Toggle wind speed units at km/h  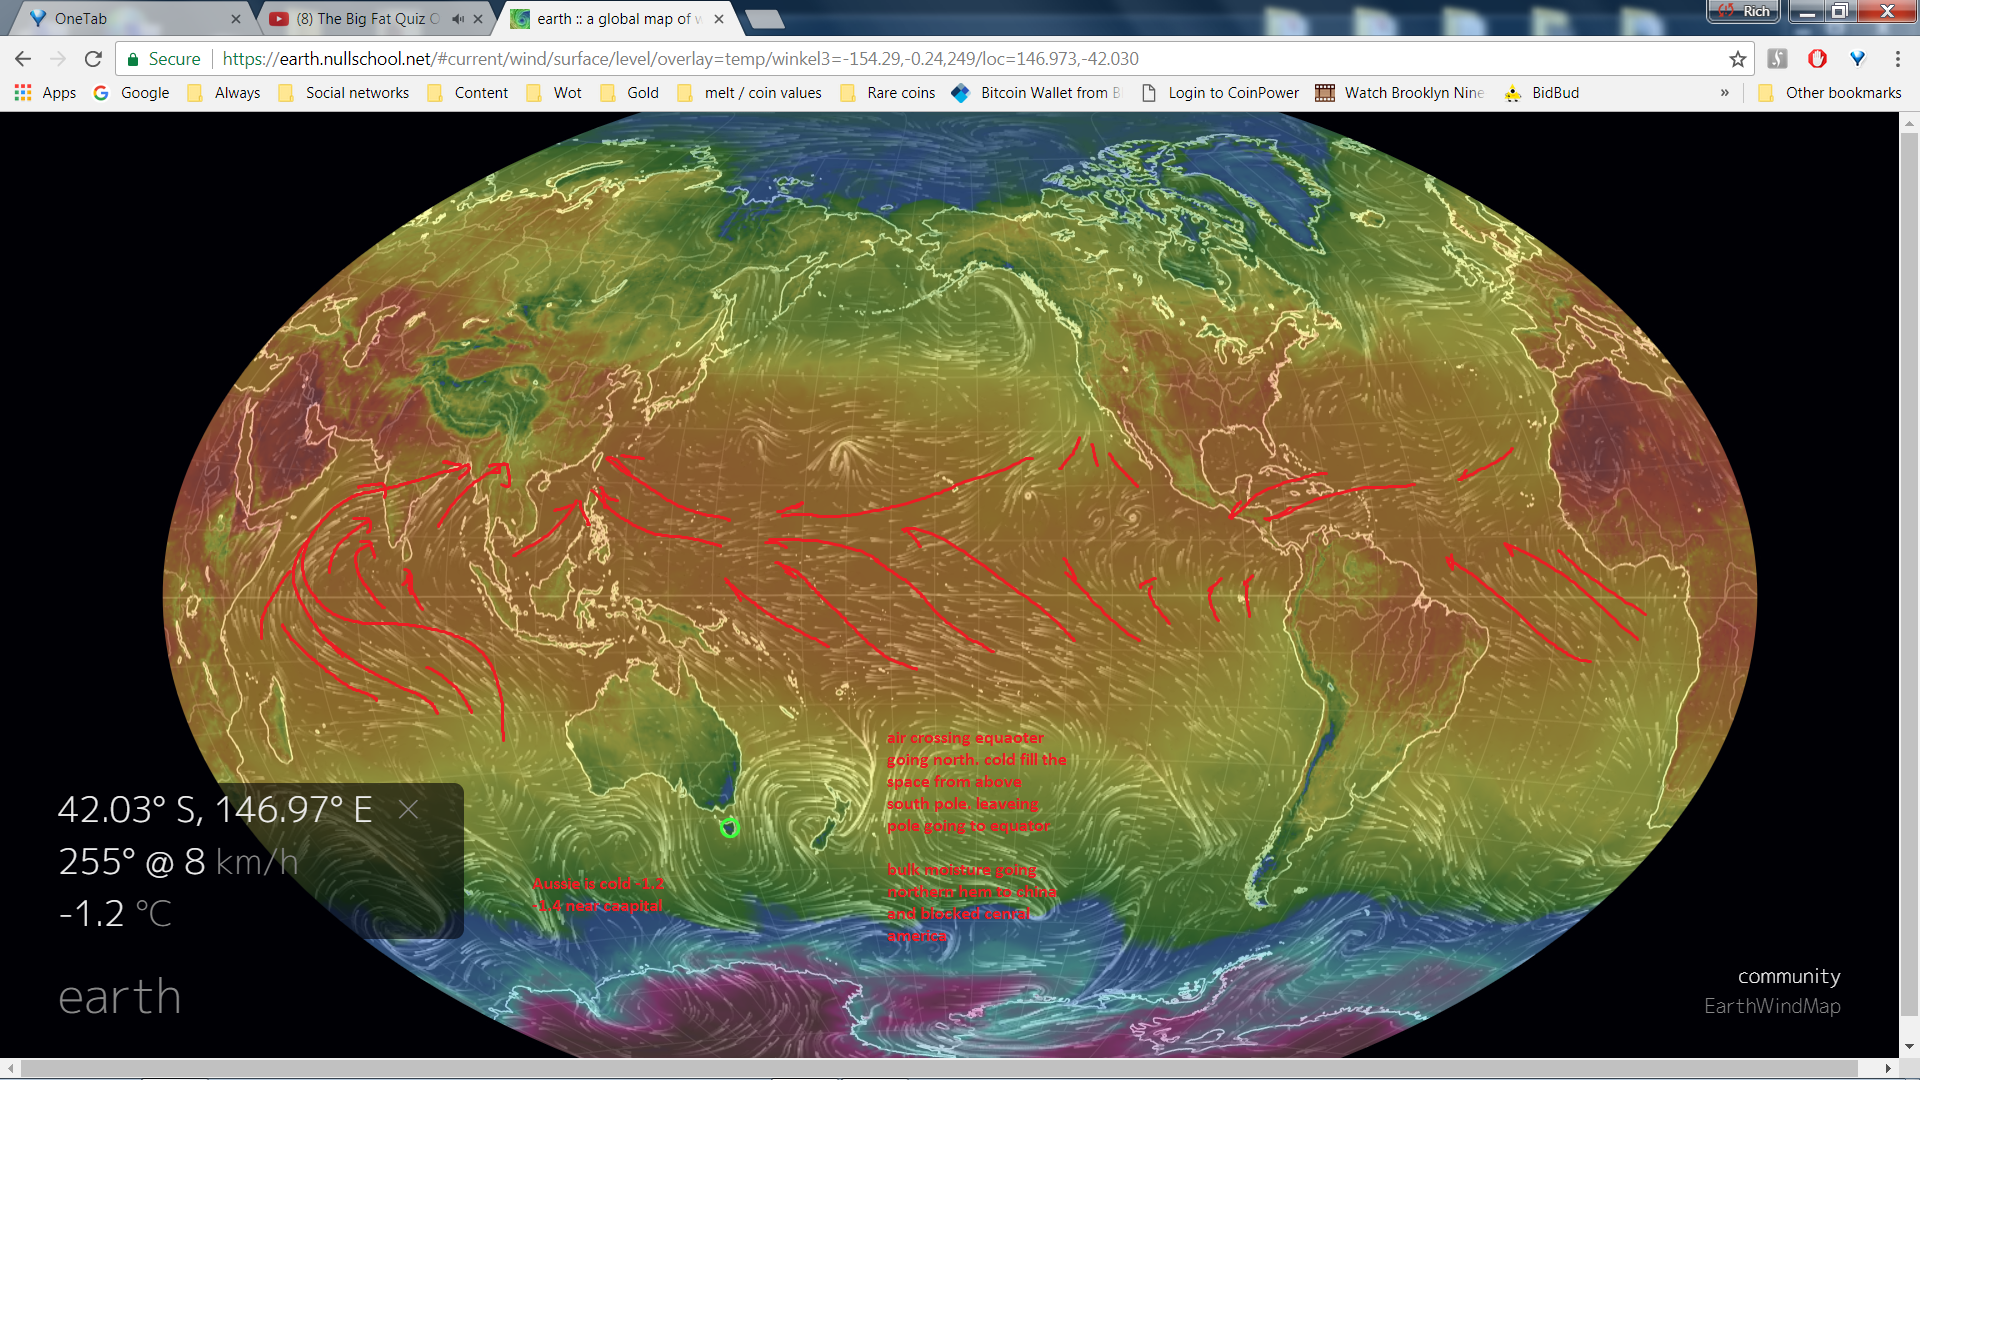click(x=257, y=862)
